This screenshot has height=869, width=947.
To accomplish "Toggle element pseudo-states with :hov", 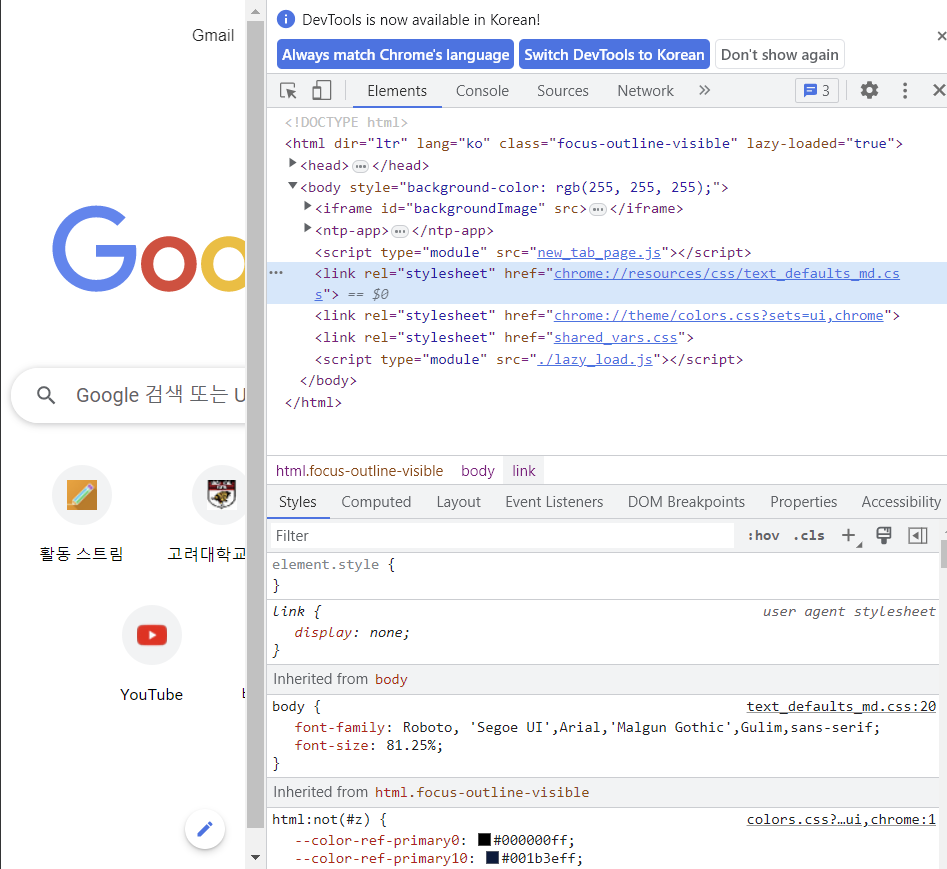I will click(x=763, y=535).
